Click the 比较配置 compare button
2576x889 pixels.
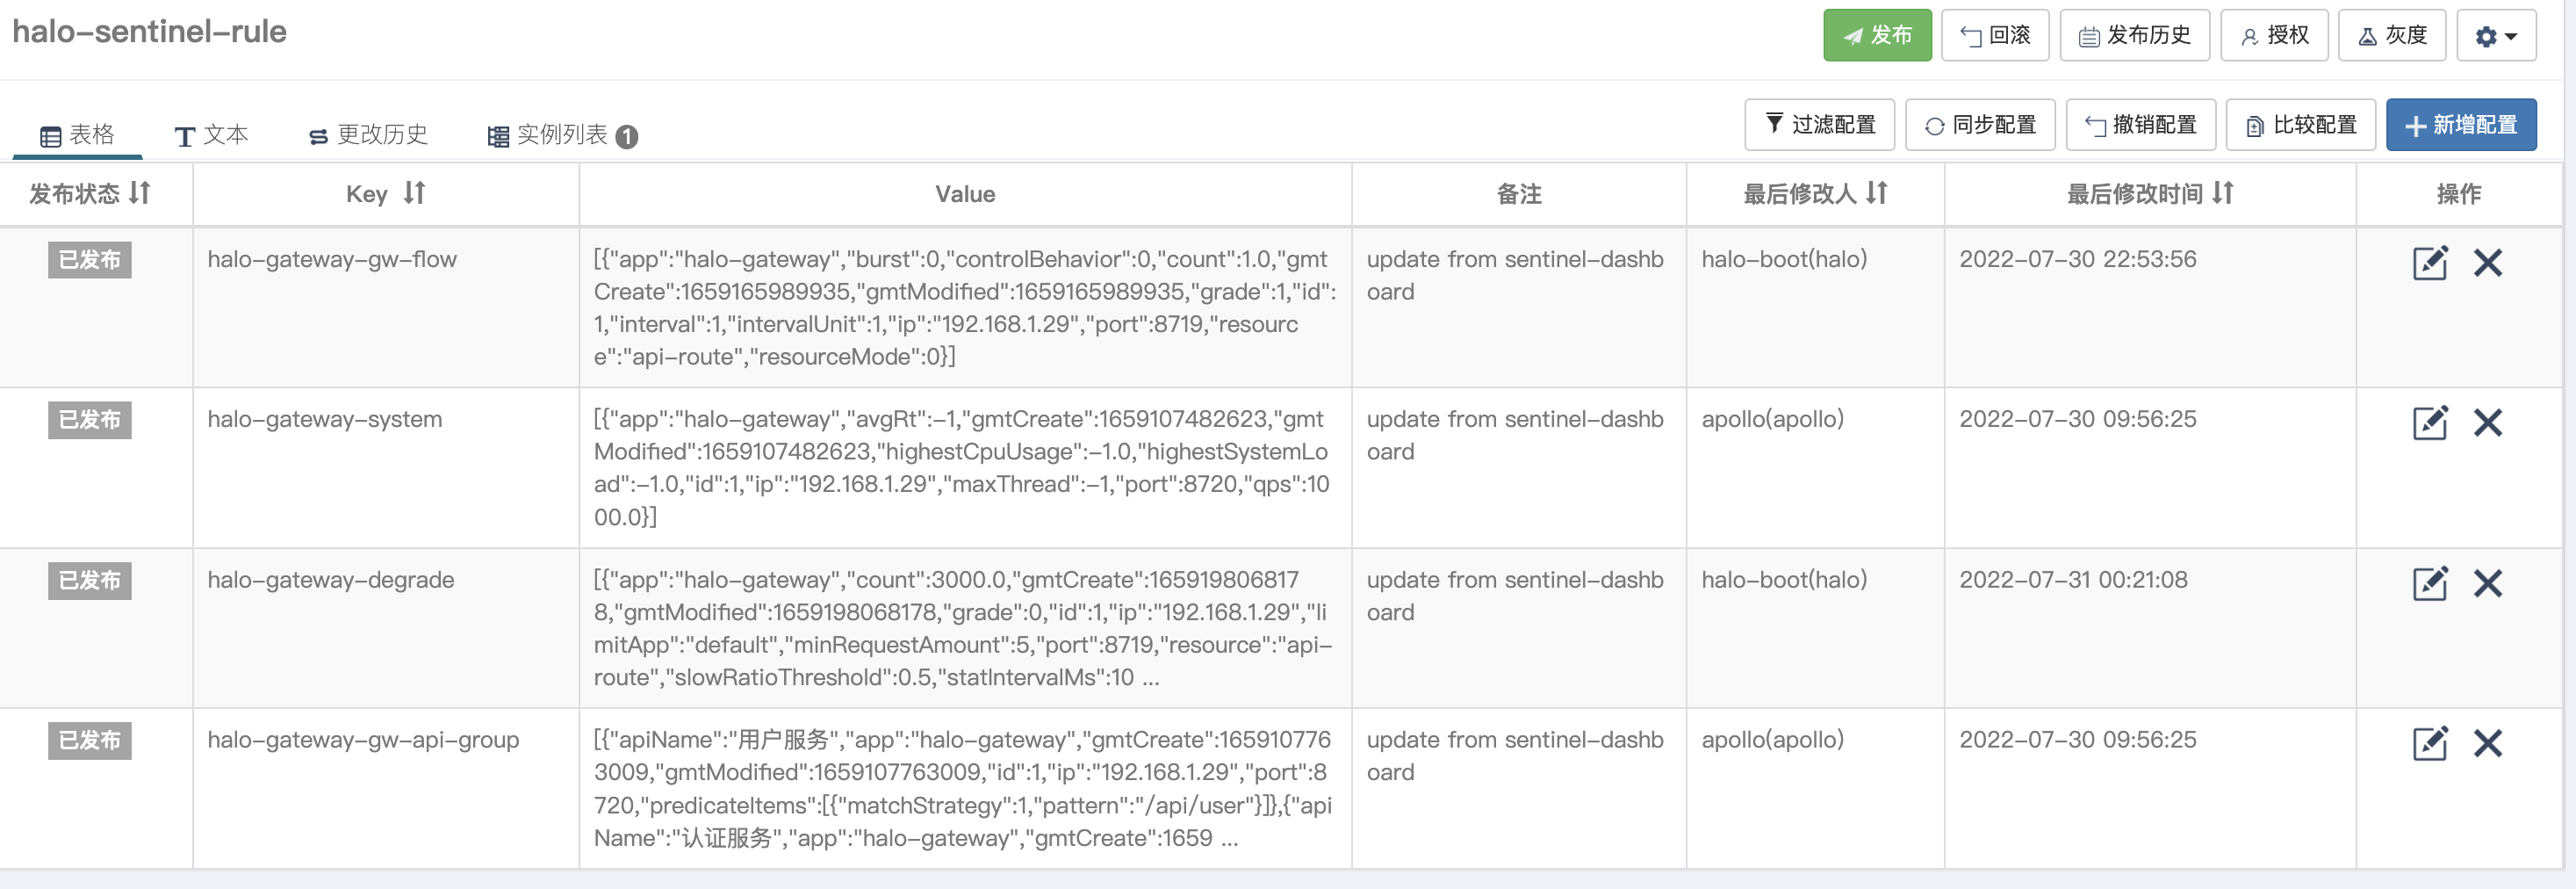click(x=2300, y=125)
